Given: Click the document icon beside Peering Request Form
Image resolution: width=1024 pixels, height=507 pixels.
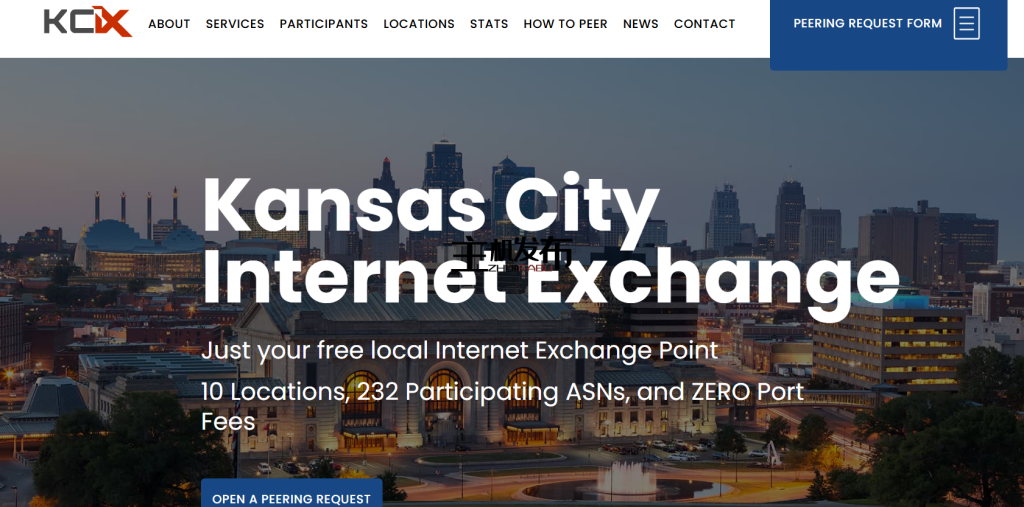Looking at the screenshot, I should pyautogui.click(x=967, y=24).
